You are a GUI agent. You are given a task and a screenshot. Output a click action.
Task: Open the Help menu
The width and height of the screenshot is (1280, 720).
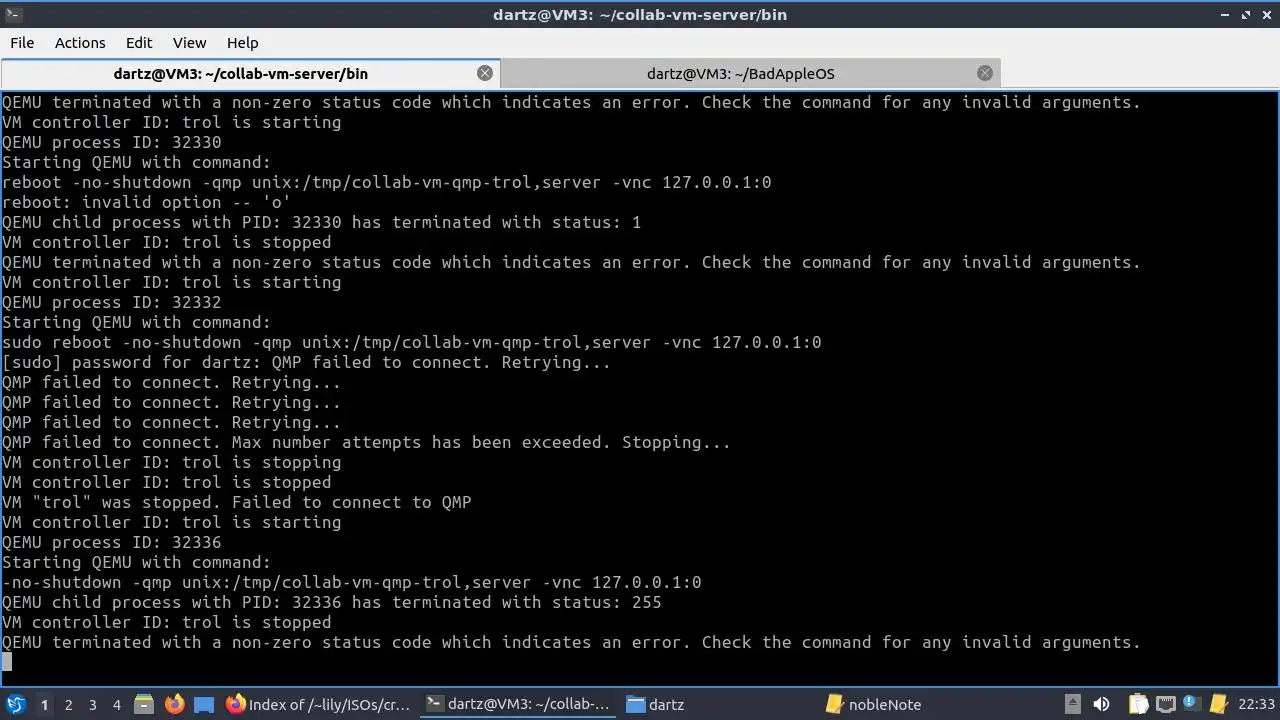[x=242, y=43]
